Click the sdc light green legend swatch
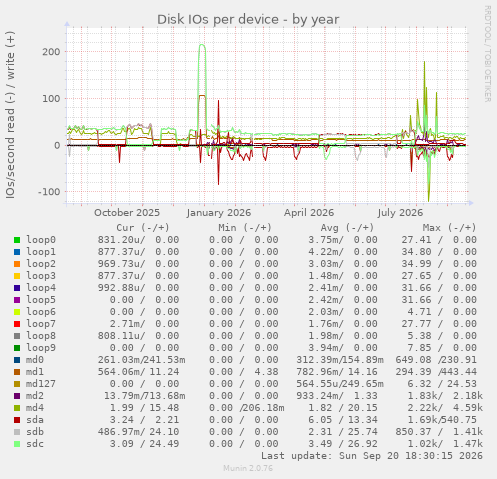Viewport: 497px width, 479px height. pos(17,444)
